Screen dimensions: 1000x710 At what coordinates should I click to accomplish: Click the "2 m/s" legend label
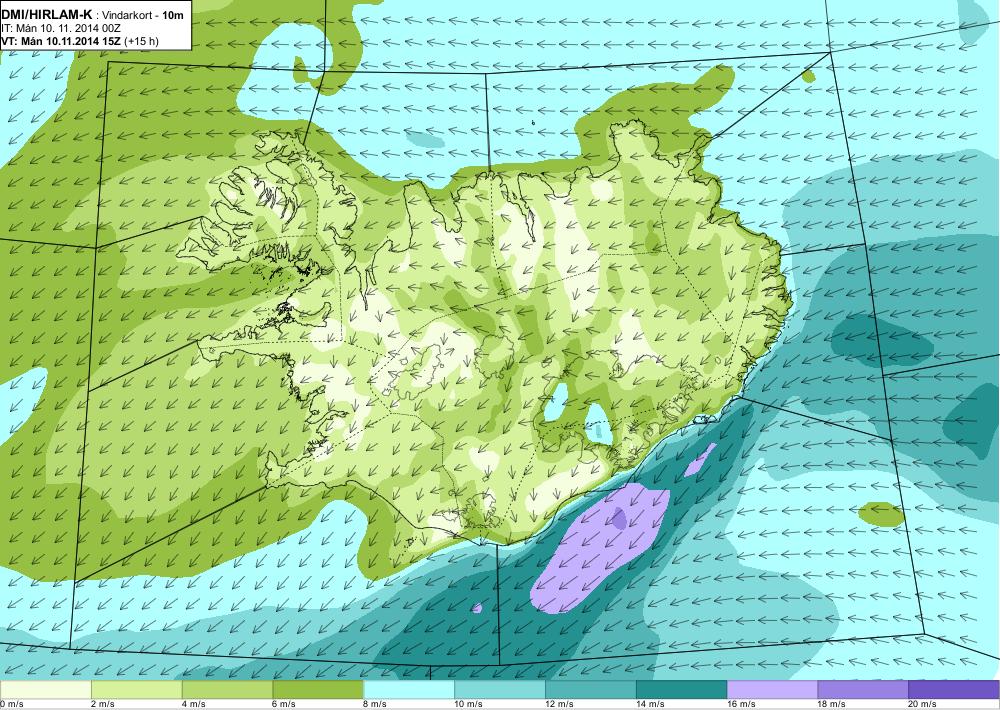click(x=103, y=704)
